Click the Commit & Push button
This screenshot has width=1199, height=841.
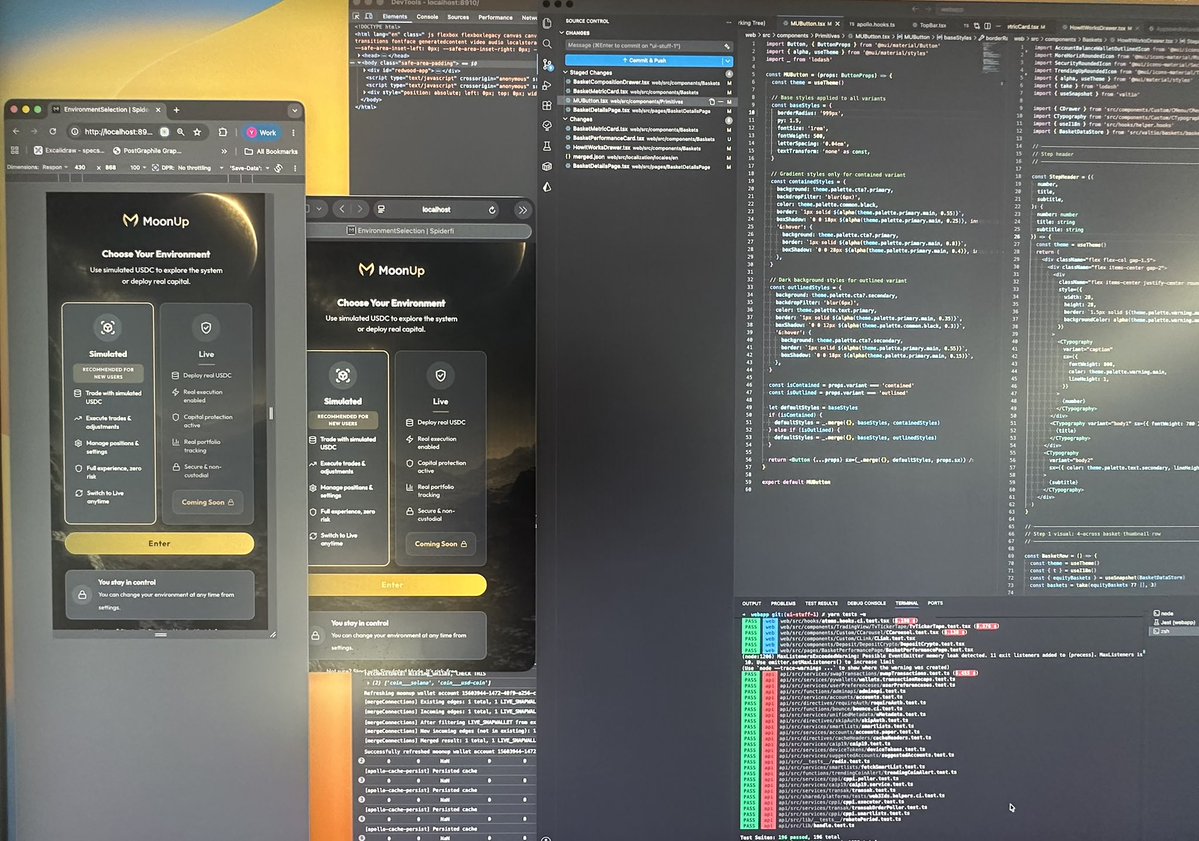click(x=644, y=60)
